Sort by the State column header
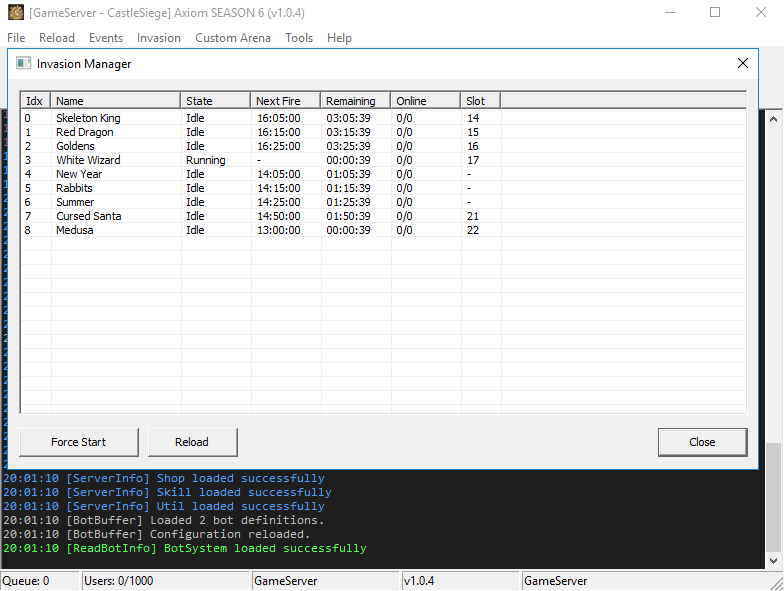The height and width of the screenshot is (591, 784). (216, 100)
